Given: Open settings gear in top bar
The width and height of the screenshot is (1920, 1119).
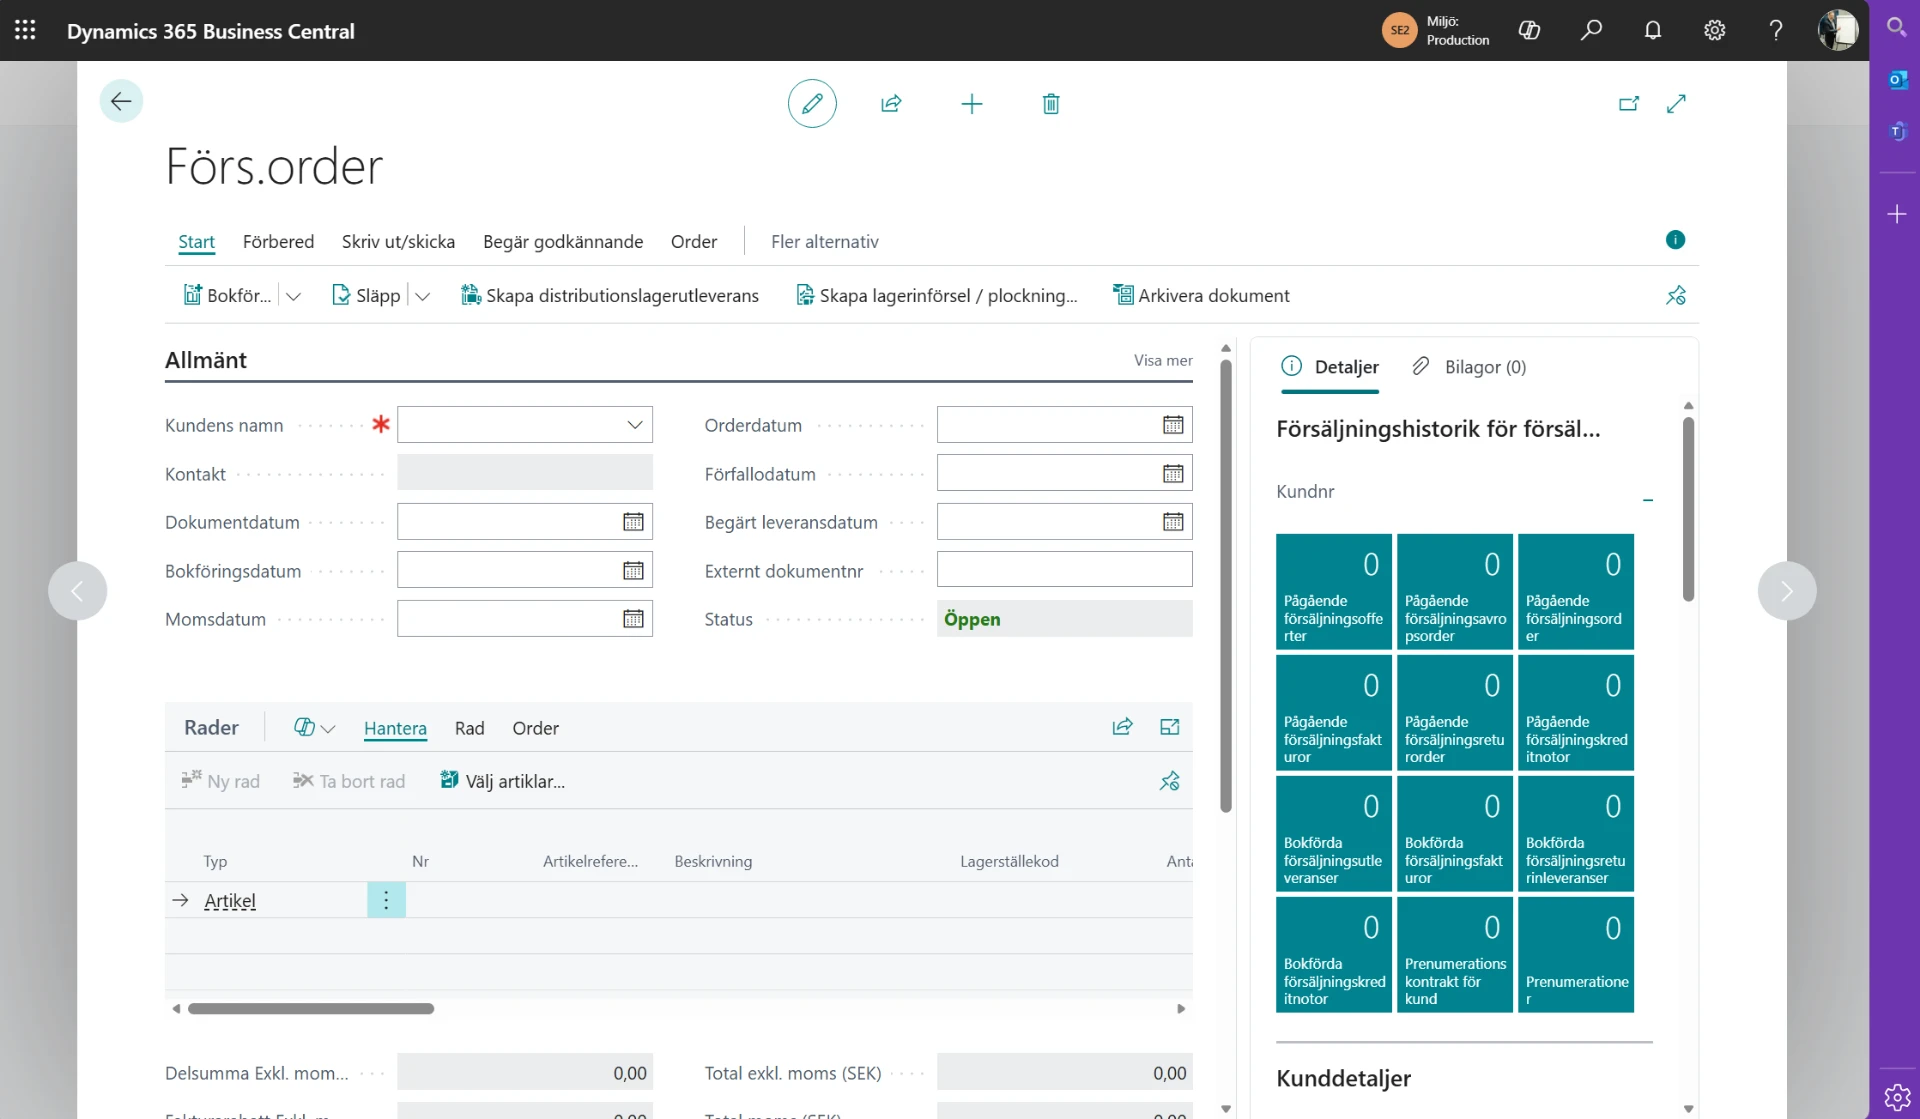Looking at the screenshot, I should 1715,30.
